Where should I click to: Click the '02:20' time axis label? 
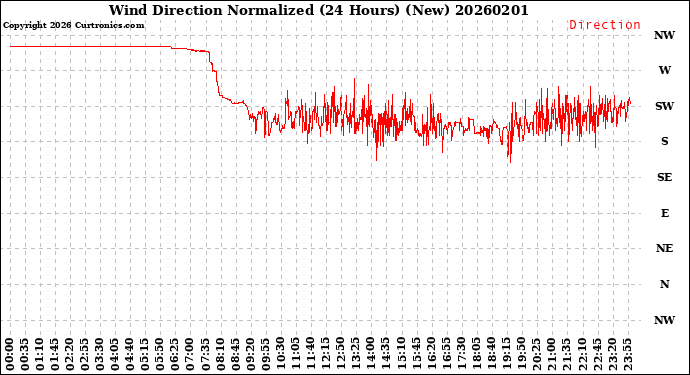[70, 355]
